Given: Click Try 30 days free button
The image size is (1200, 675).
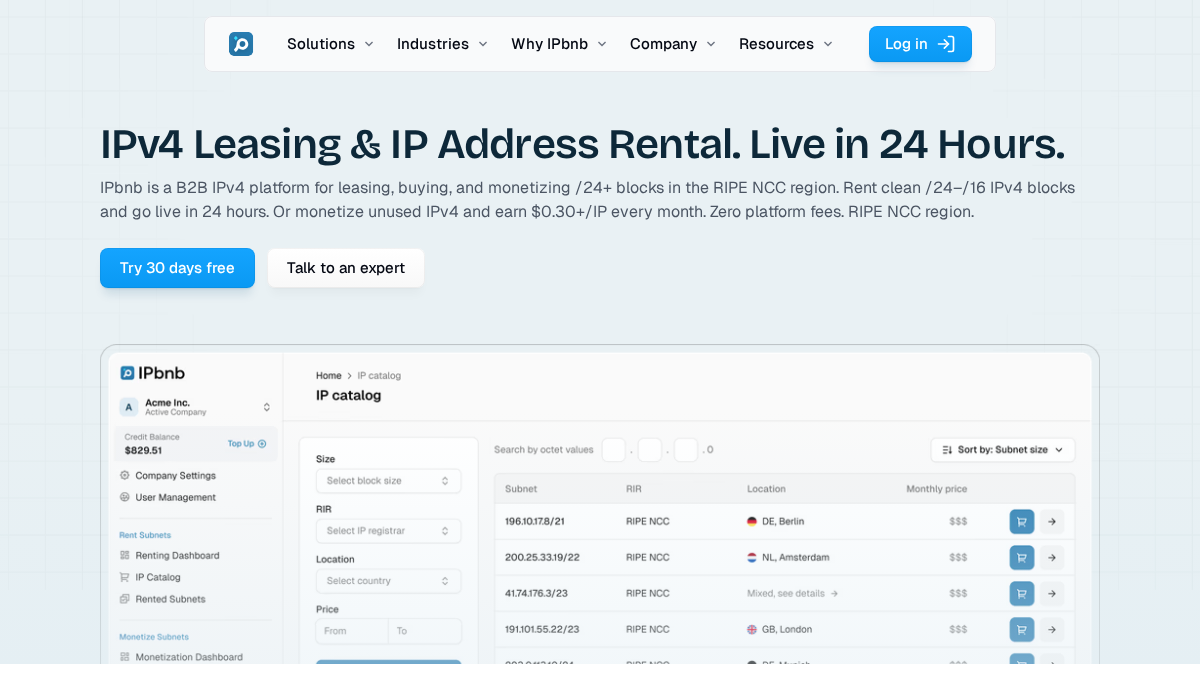Looking at the screenshot, I should point(177,268).
